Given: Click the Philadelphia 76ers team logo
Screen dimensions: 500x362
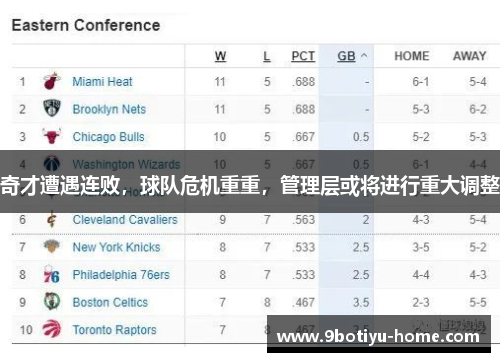Looking at the screenshot, I should [x=51, y=274].
